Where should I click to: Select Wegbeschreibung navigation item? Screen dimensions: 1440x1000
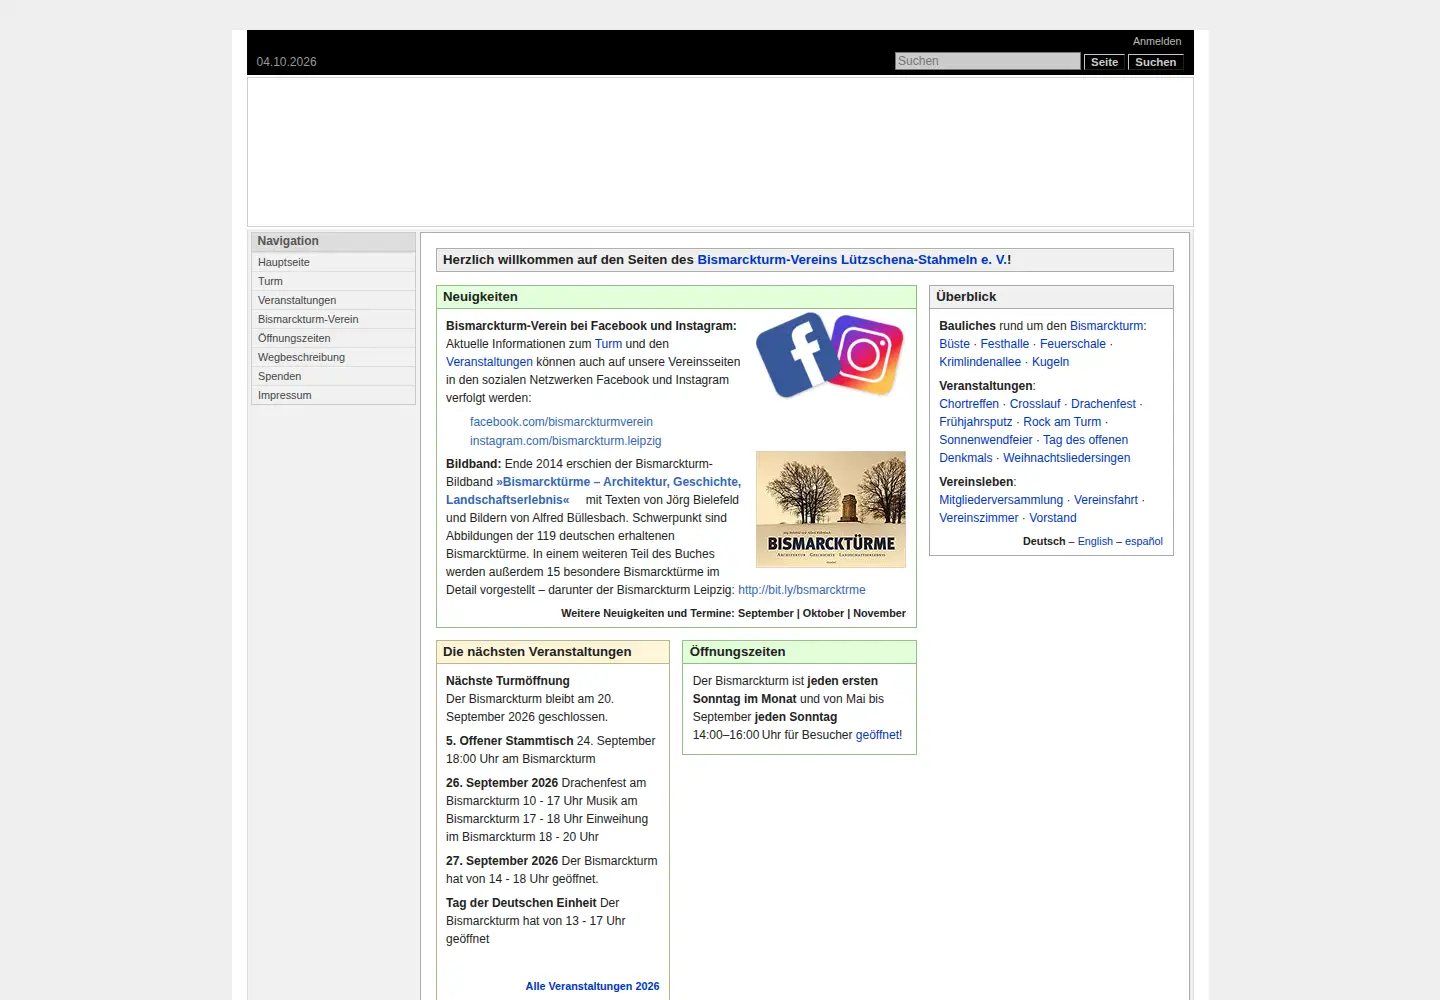click(333, 357)
